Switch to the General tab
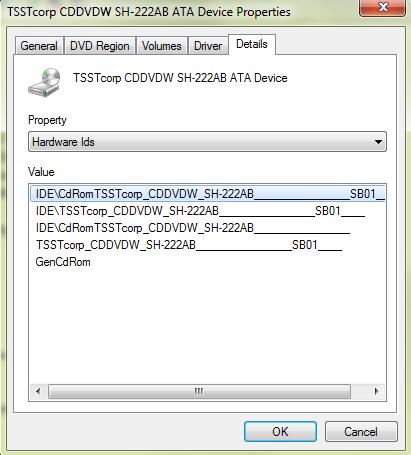 [x=39, y=46]
